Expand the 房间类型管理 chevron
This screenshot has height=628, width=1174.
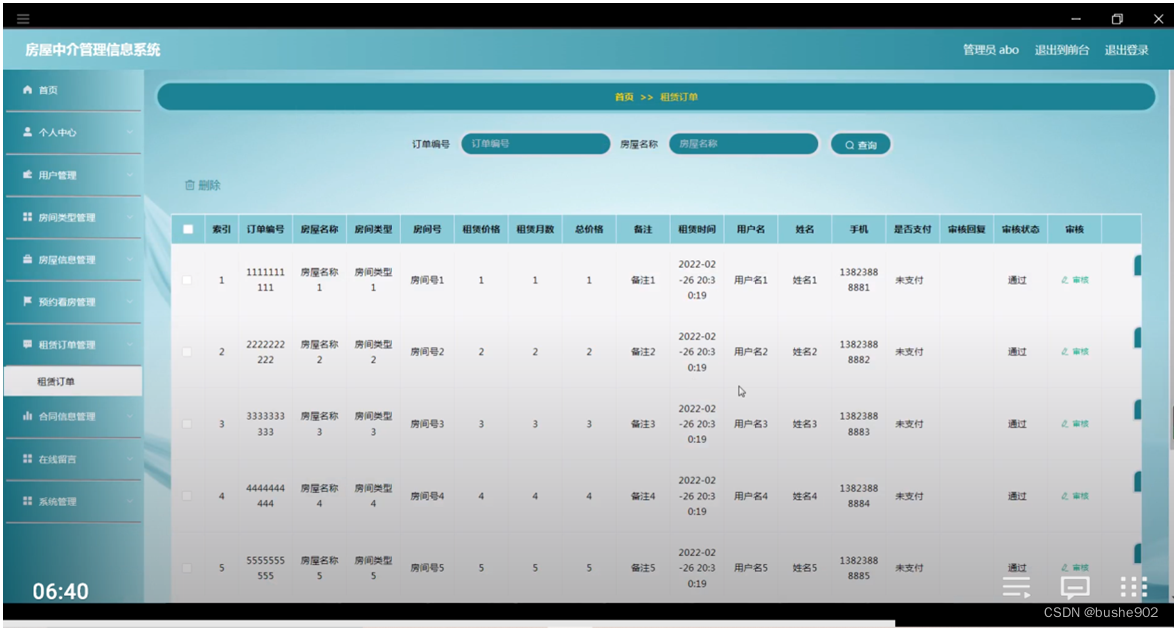coord(130,218)
